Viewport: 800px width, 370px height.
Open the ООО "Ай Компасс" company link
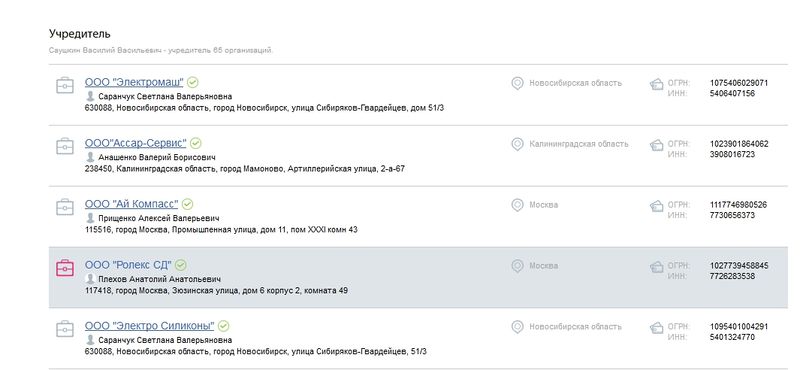point(132,204)
